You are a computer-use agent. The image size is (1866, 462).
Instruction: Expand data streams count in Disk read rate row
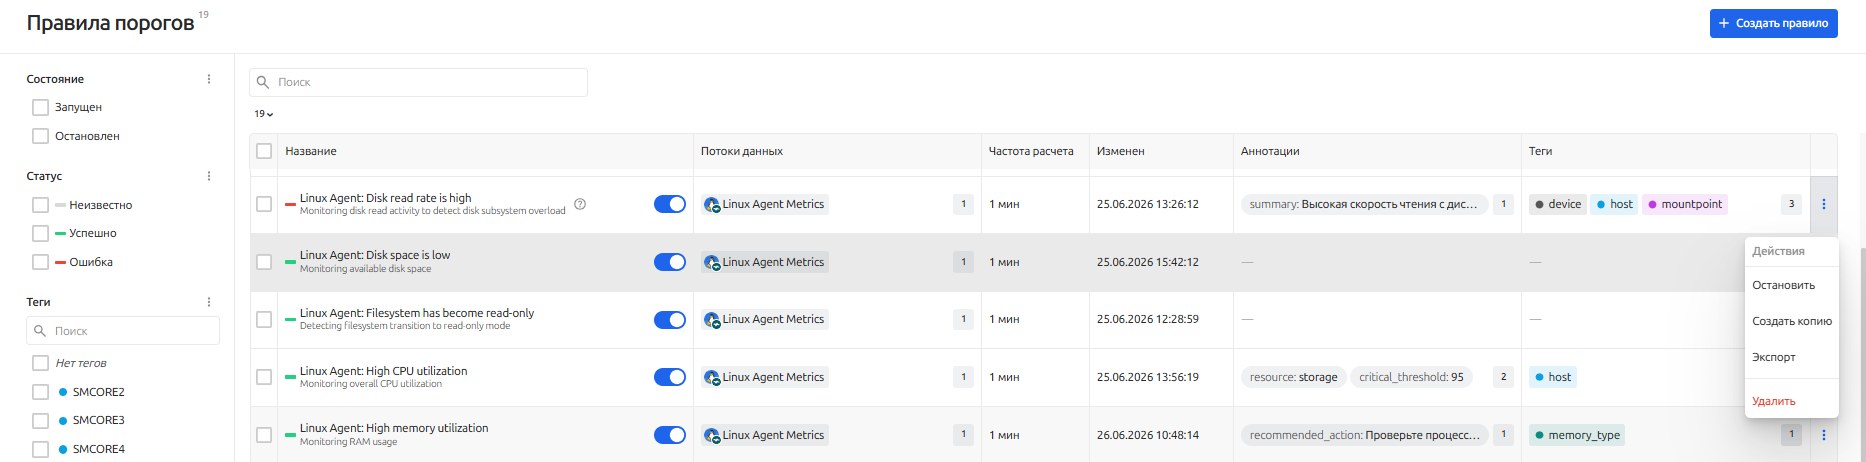[963, 204]
